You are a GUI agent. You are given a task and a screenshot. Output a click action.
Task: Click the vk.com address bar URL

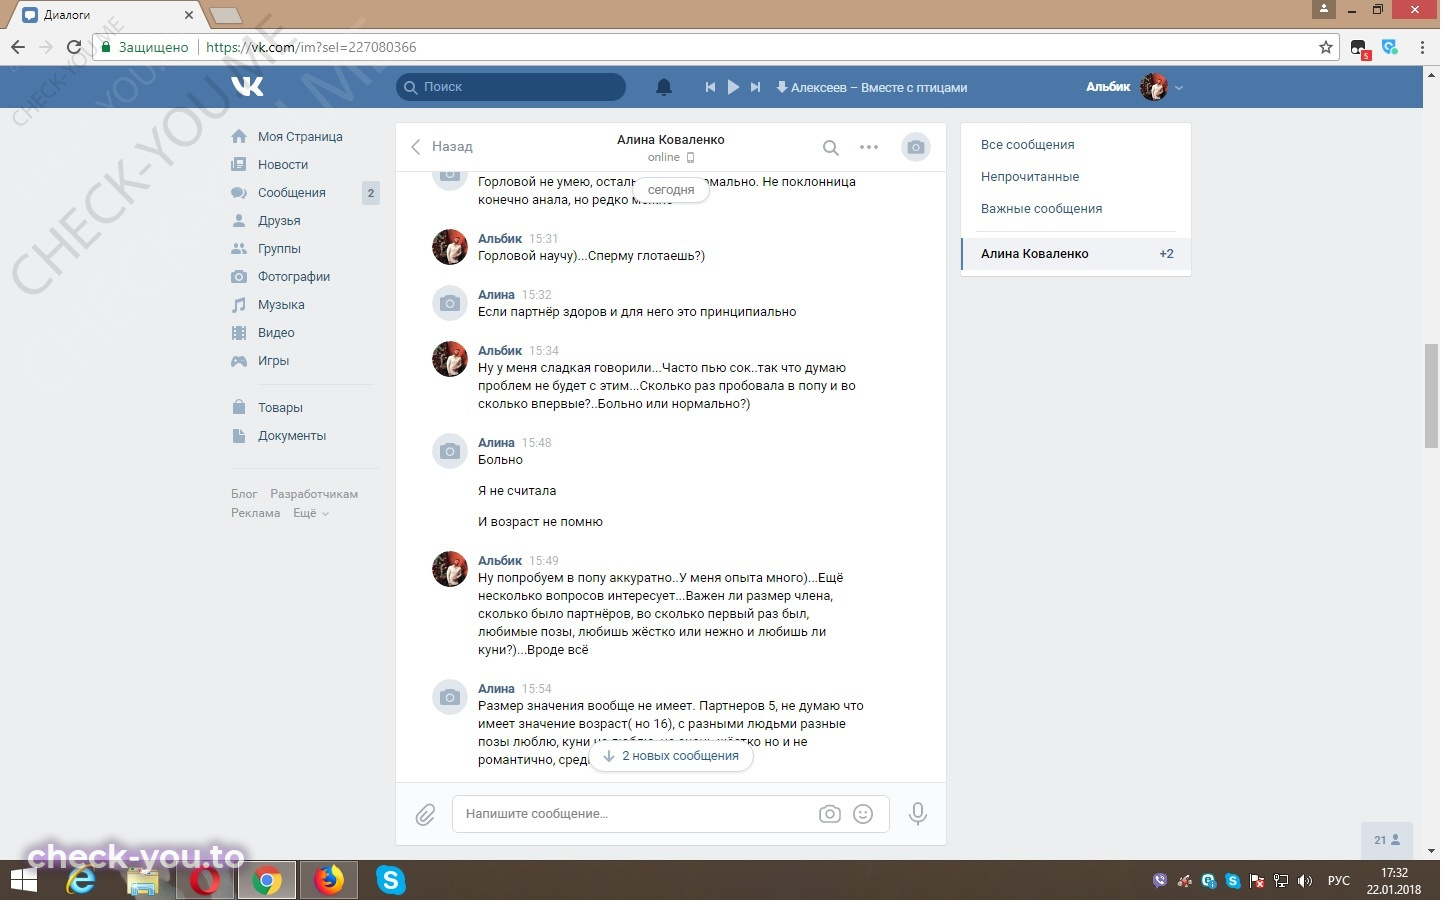(311, 47)
